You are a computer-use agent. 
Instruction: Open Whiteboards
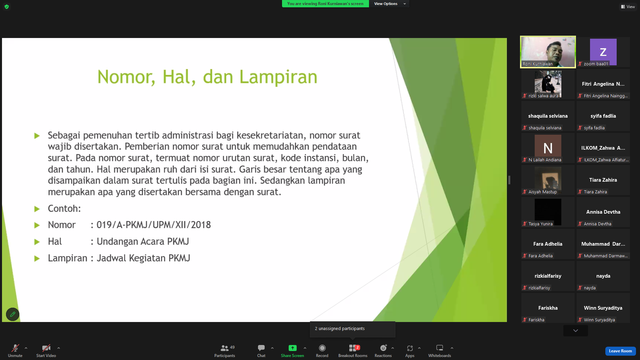coord(440,350)
